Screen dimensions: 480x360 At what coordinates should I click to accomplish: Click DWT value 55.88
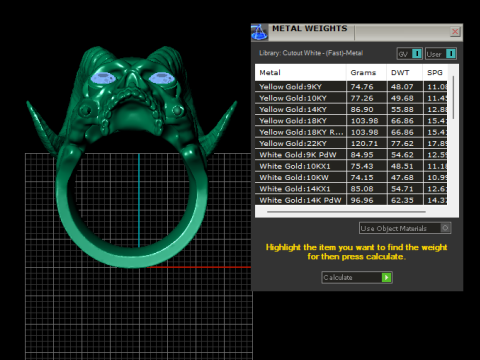click(x=402, y=109)
